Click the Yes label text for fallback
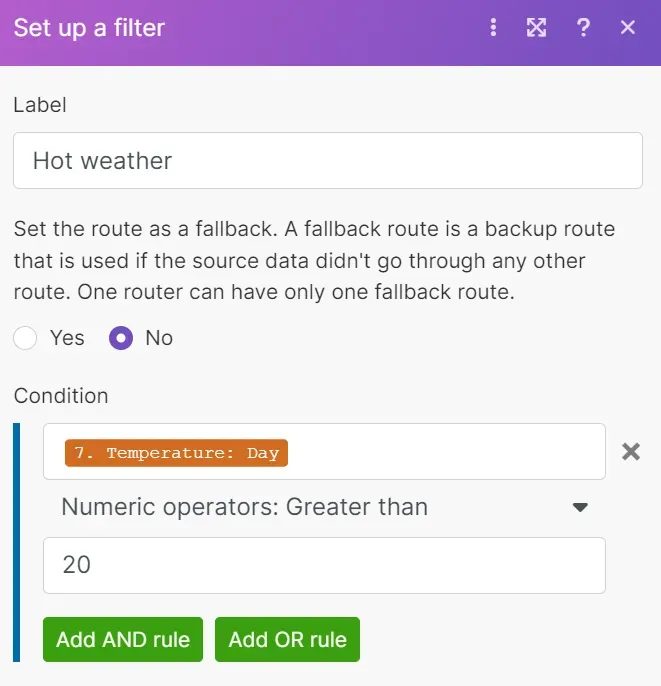The height and width of the screenshot is (686, 661). click(67, 338)
